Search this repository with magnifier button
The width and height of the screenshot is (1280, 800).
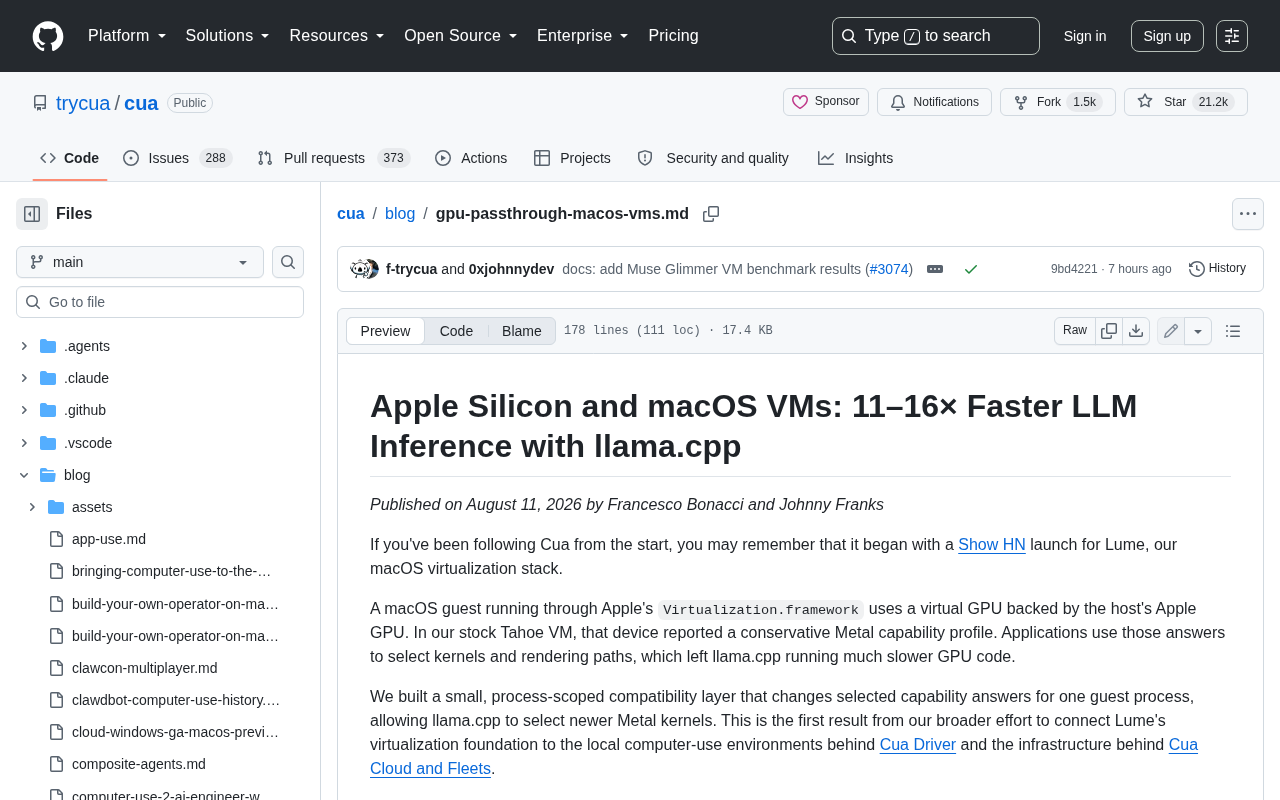[288, 262]
